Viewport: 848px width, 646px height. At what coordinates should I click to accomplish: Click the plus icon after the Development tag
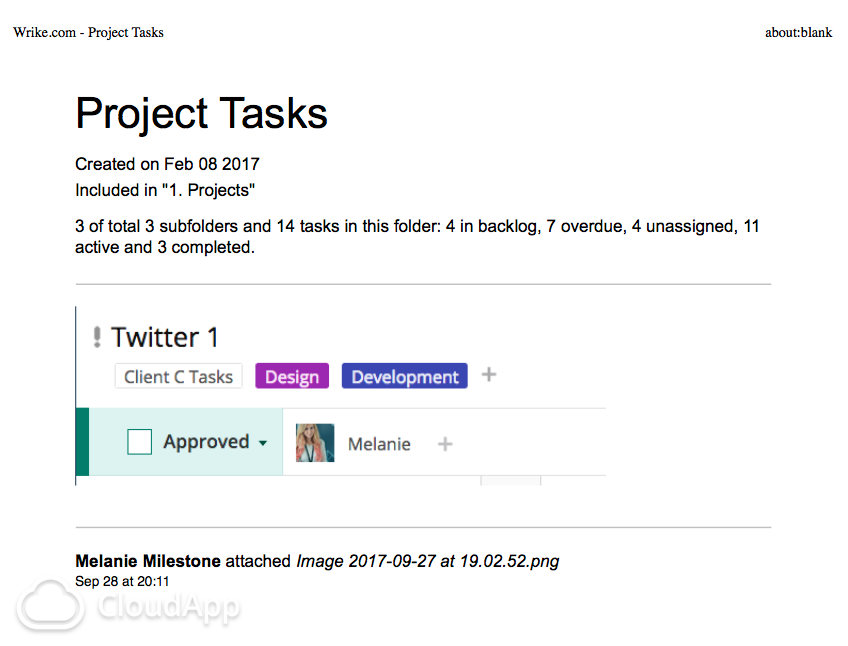[x=489, y=375]
